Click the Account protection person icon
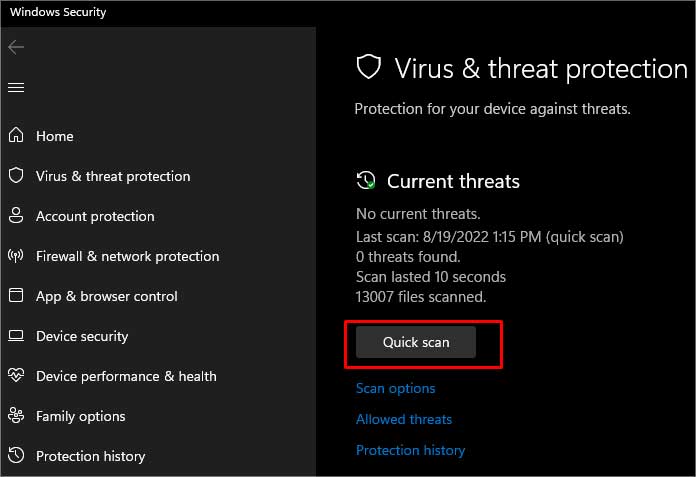696x477 pixels. click(x=16, y=215)
